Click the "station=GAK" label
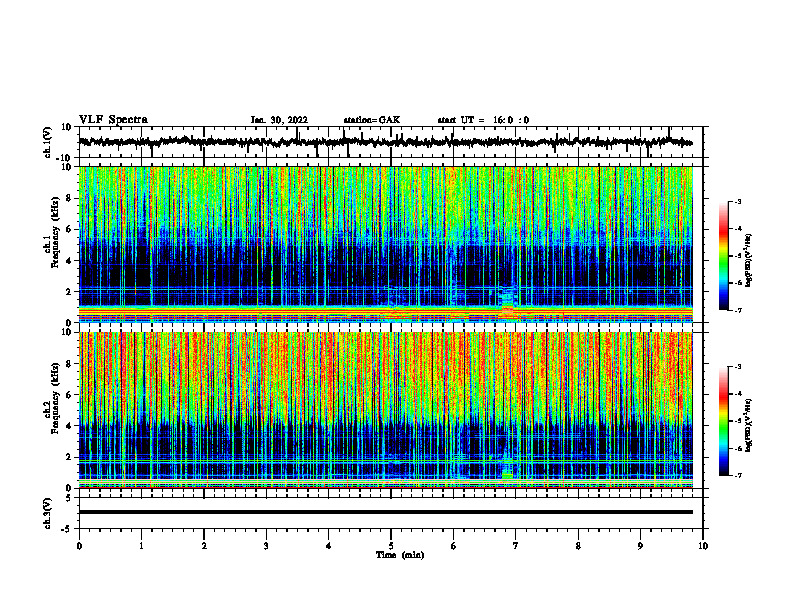 [372, 120]
